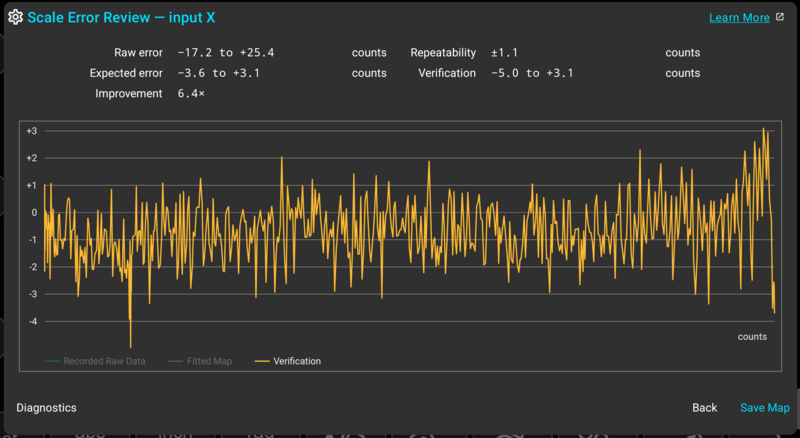800x438 pixels.
Task: Click the Scale Error Review — input X title
Action: pyautogui.click(x=121, y=17)
